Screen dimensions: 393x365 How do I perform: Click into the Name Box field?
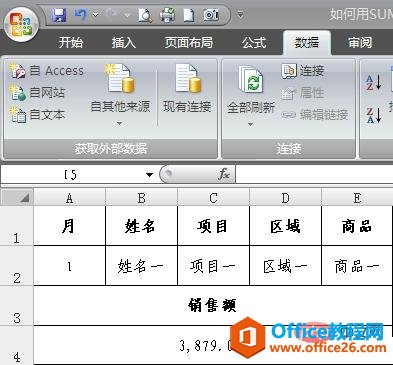click(72, 174)
